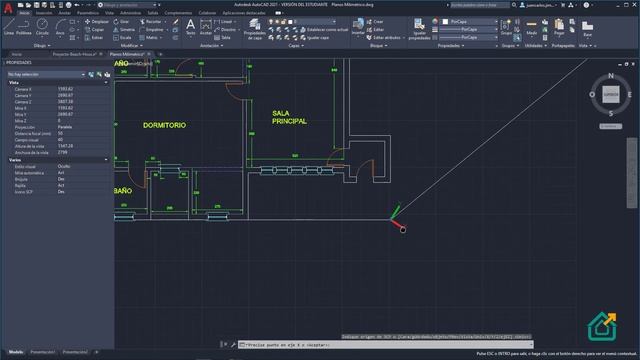Viewport: 640px width, 360px height.
Task: Select the Línea drawing tool
Action: [x=9, y=27]
